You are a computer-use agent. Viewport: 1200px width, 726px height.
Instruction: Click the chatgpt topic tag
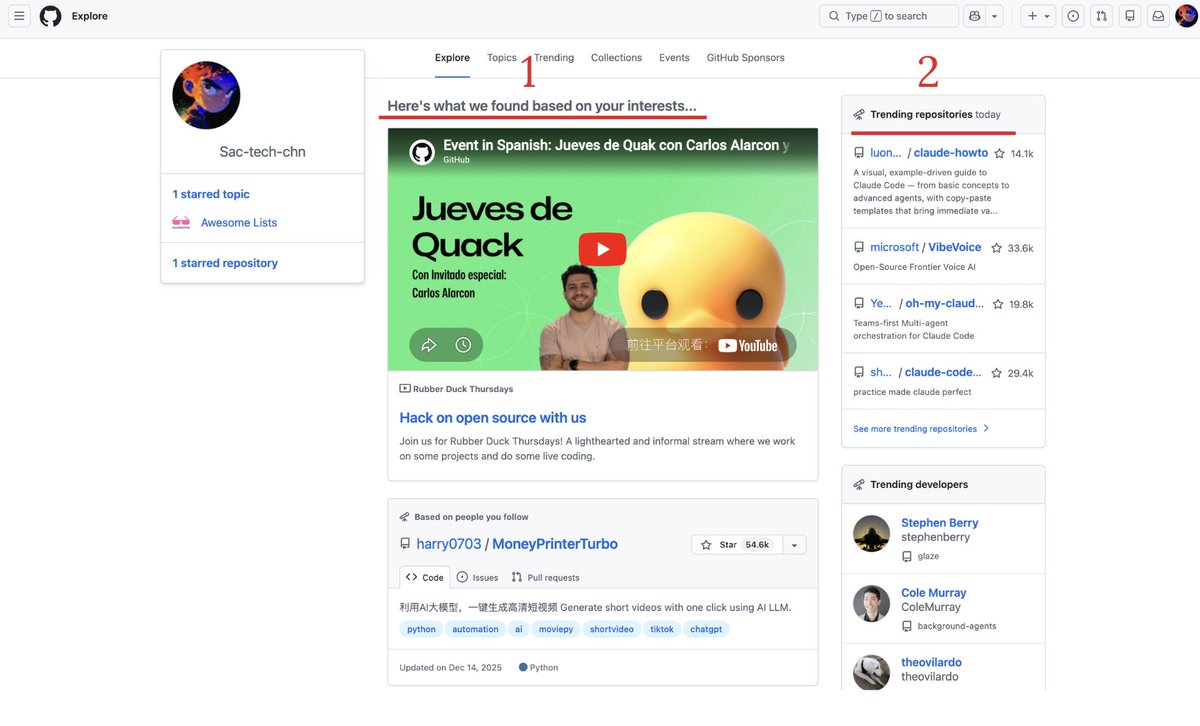[706, 629]
